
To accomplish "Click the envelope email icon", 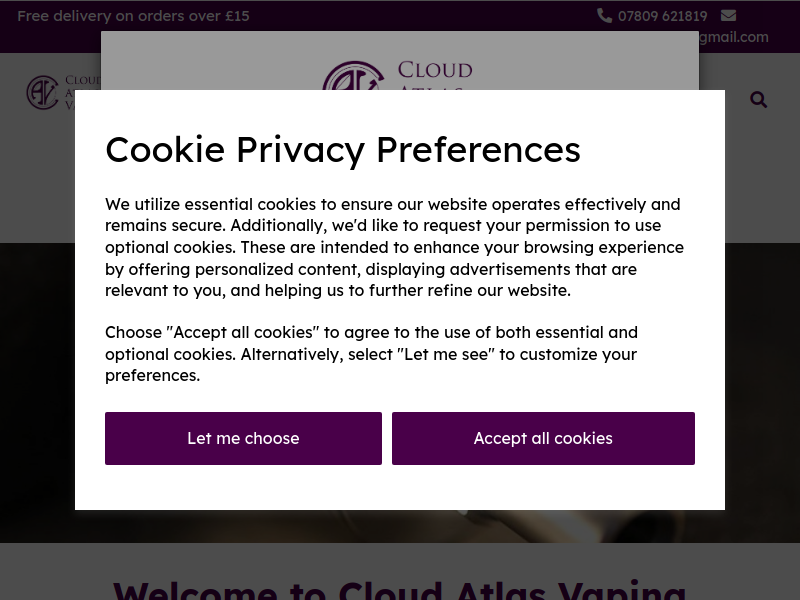I will (x=729, y=16).
